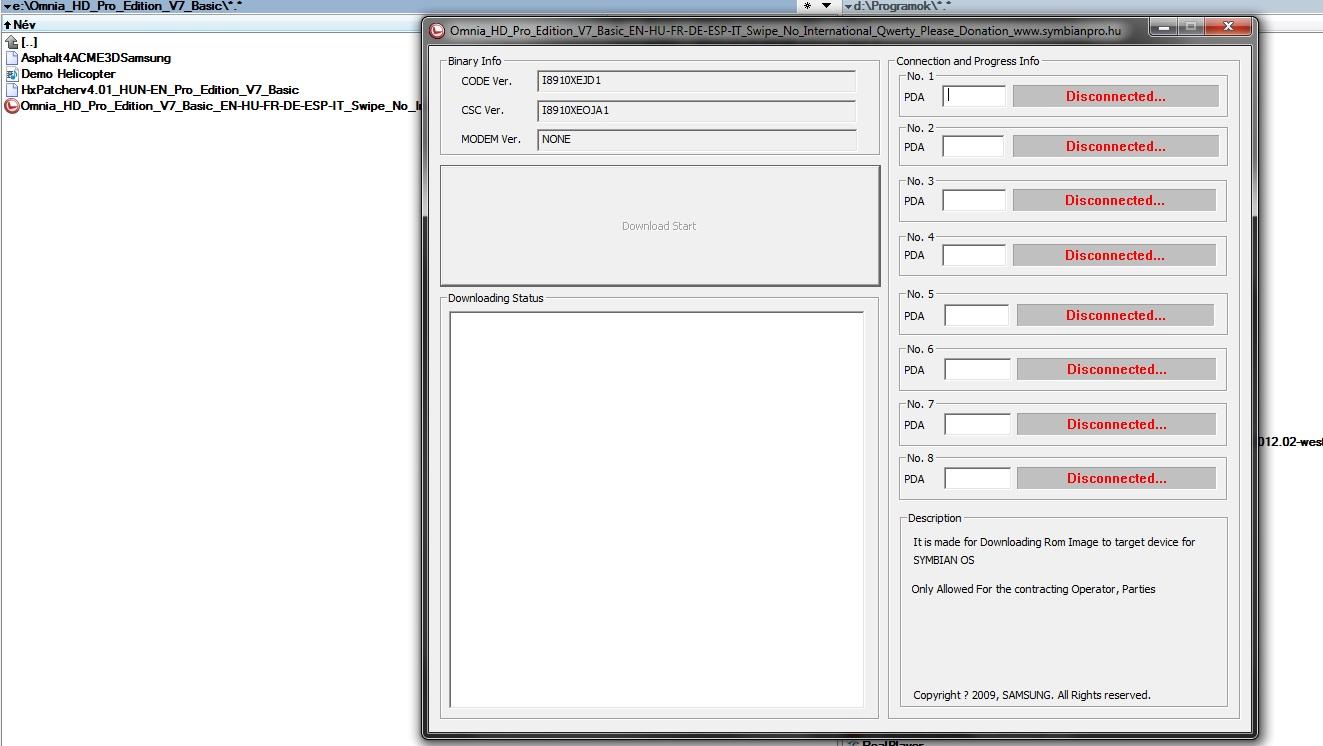Screen dimensions: 1323x746
Task: Select the [..] parent directory entry
Action: (x=29, y=42)
